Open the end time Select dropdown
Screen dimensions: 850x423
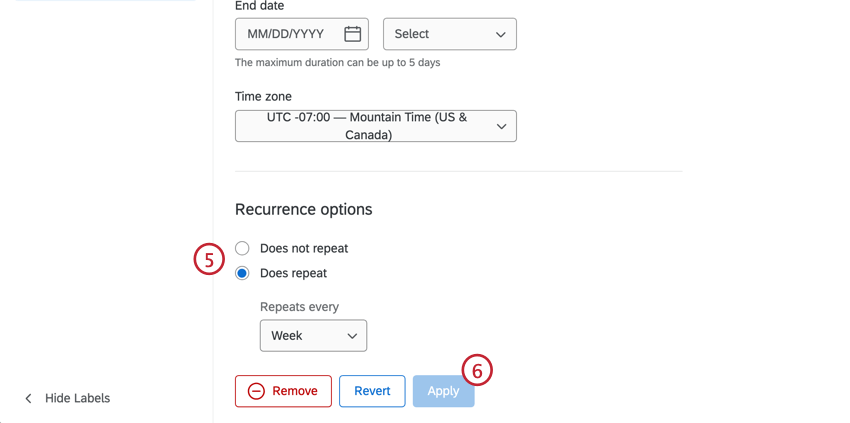(x=450, y=34)
